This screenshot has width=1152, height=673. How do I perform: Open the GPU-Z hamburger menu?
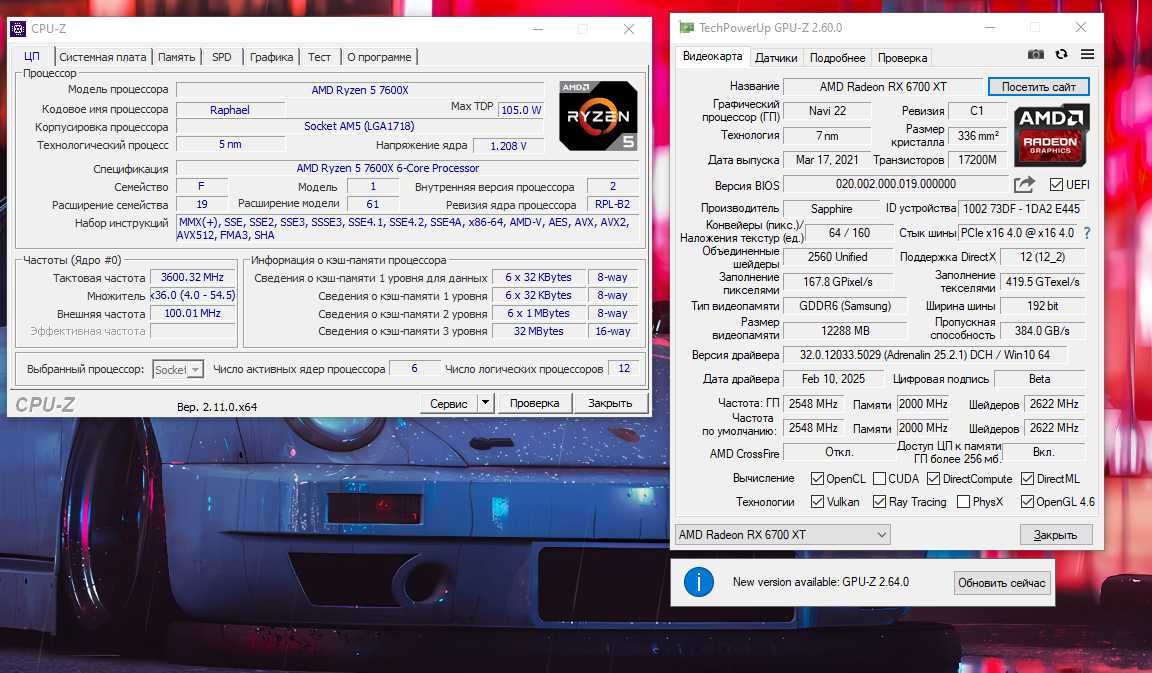click(x=1087, y=54)
